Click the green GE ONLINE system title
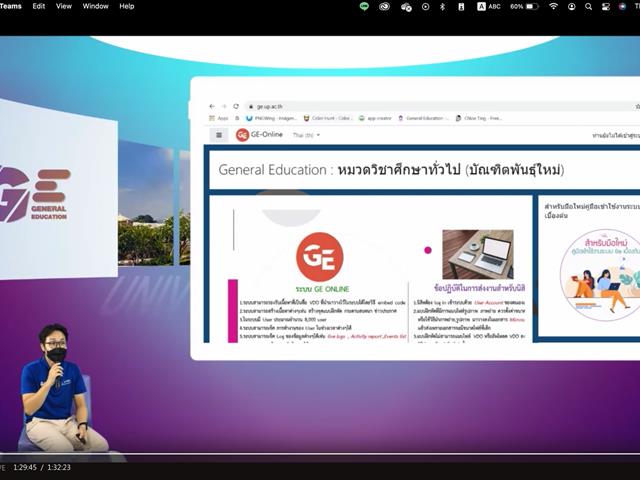The height and width of the screenshot is (480, 640). click(x=322, y=289)
